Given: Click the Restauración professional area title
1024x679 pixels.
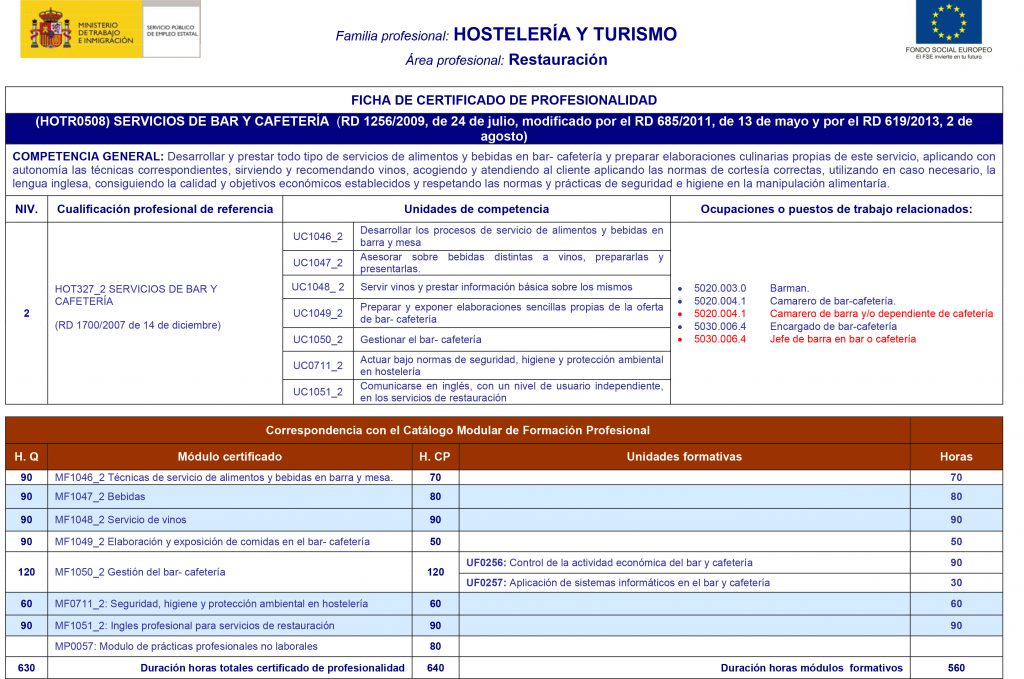Looking at the screenshot, I should 558,60.
